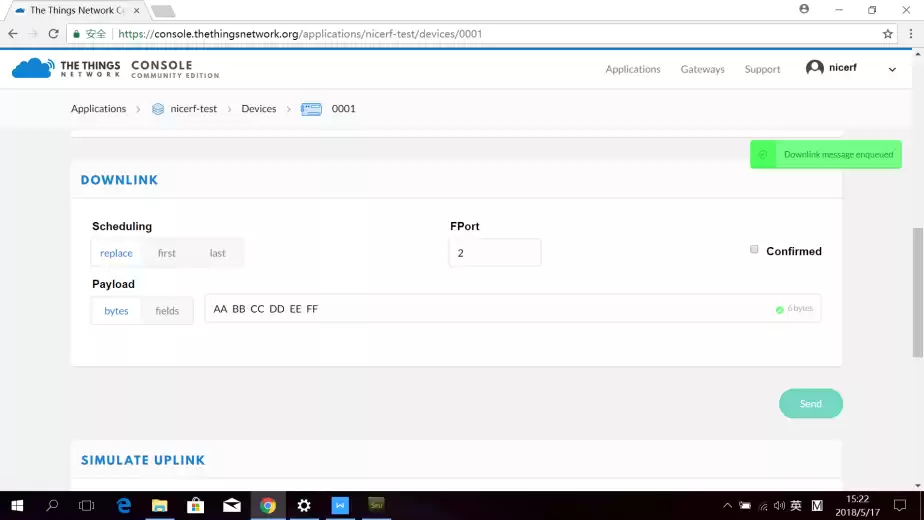Reload the page using the refresh icon

(53, 33)
